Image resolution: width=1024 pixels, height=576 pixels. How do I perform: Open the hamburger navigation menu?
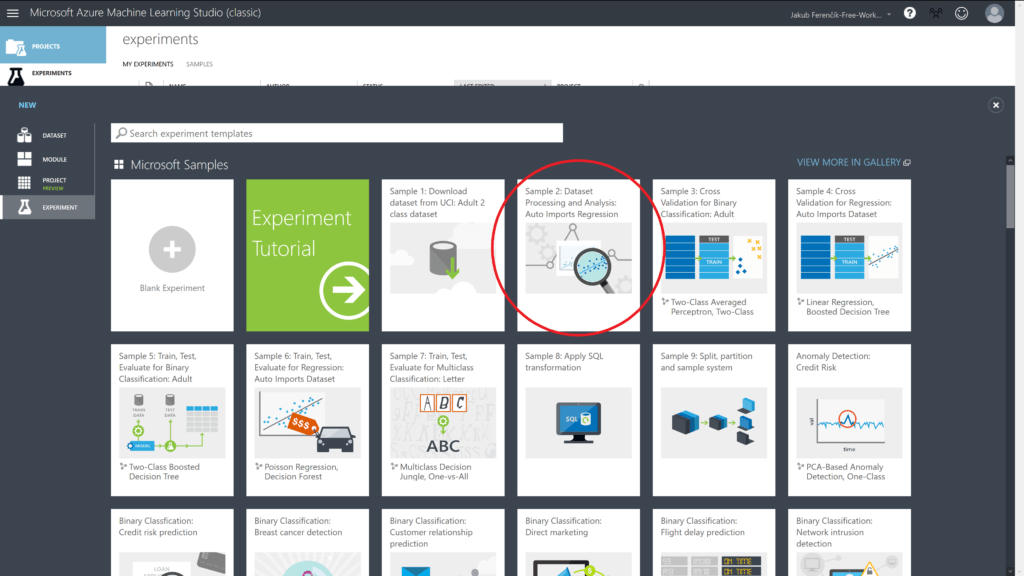(13, 13)
